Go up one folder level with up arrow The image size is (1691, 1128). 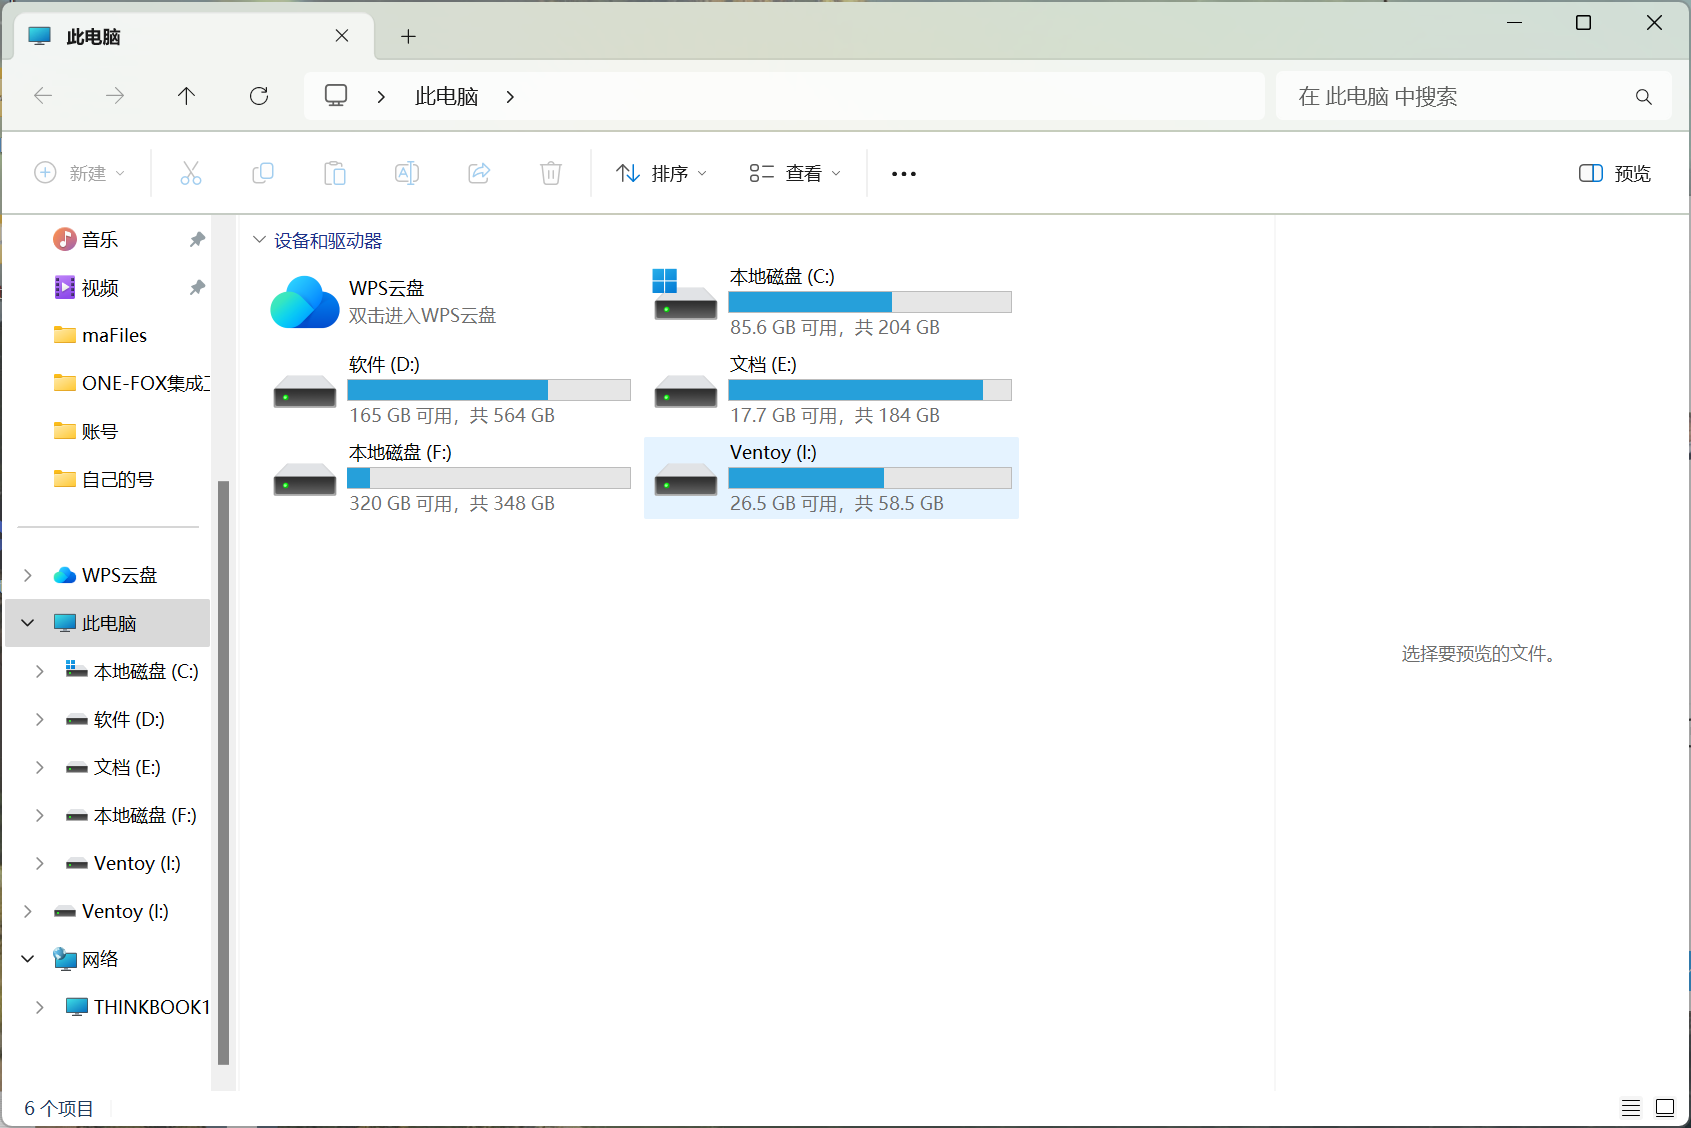[186, 96]
